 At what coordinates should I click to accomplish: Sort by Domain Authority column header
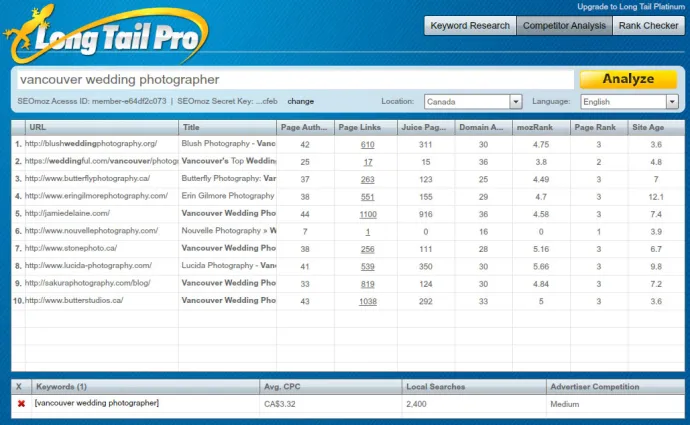click(x=484, y=127)
